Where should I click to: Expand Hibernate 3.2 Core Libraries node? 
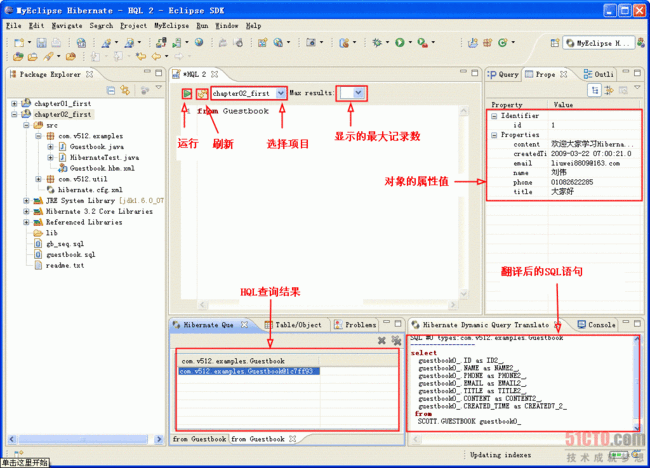[26, 211]
